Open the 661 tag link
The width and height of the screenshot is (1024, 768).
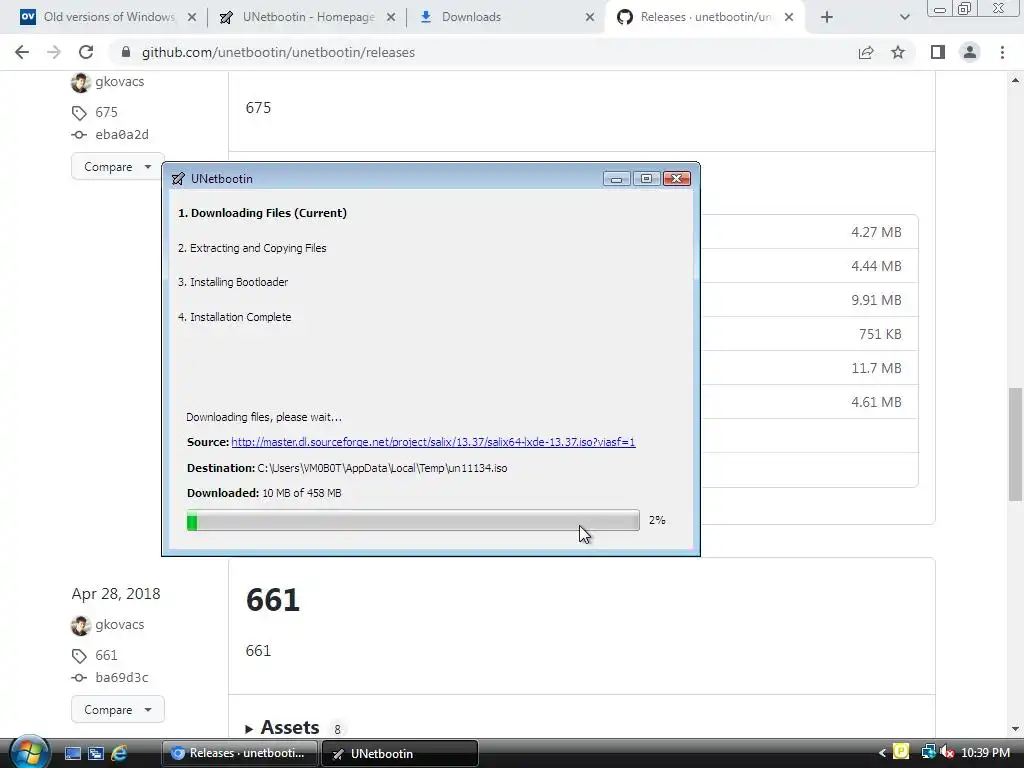coord(106,655)
